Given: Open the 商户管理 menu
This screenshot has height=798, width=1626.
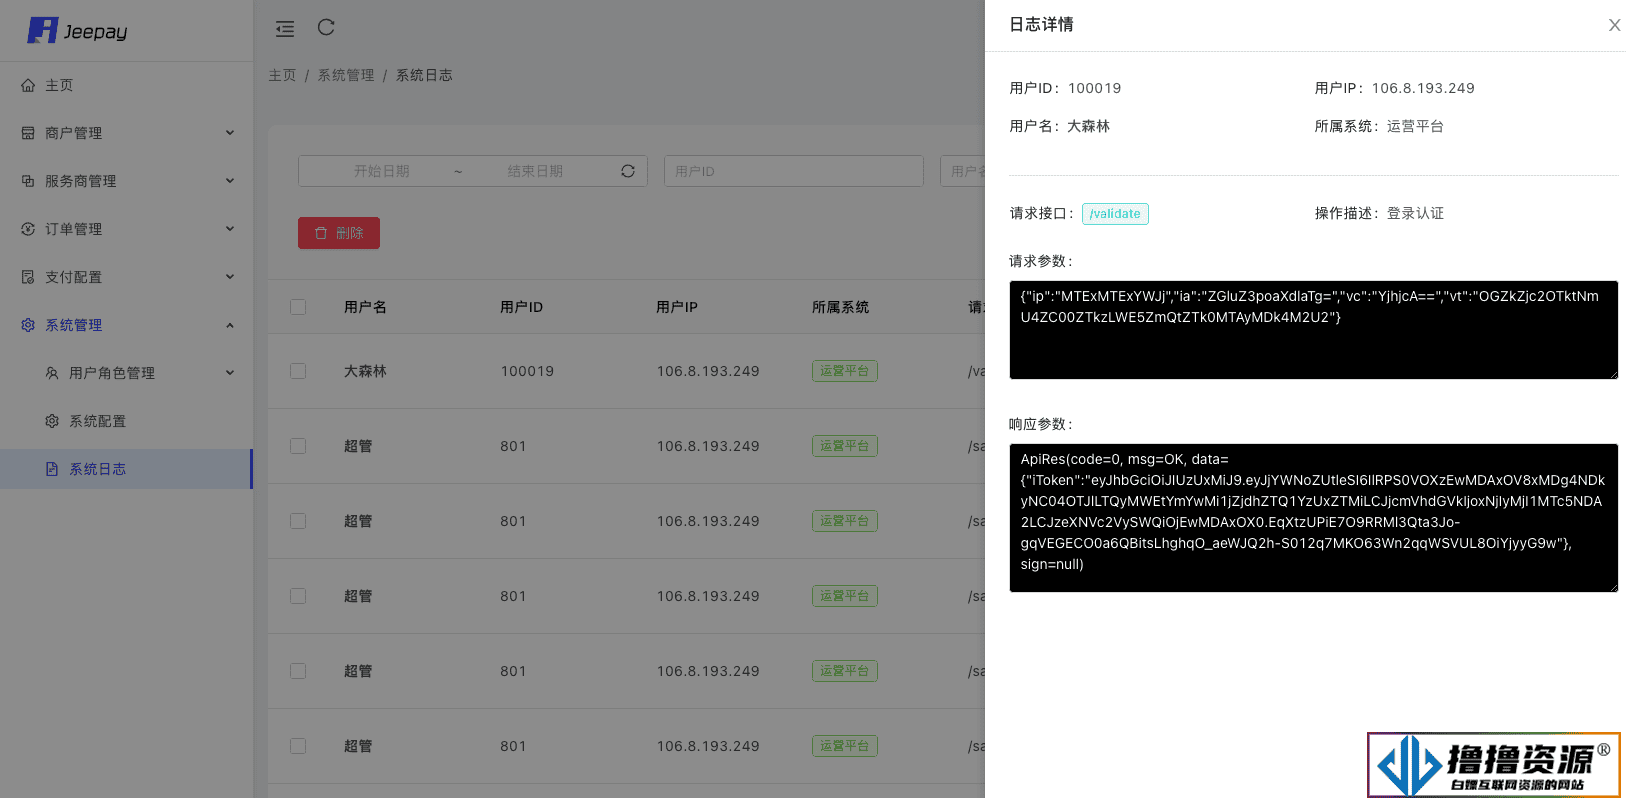Looking at the screenshot, I should (x=126, y=133).
